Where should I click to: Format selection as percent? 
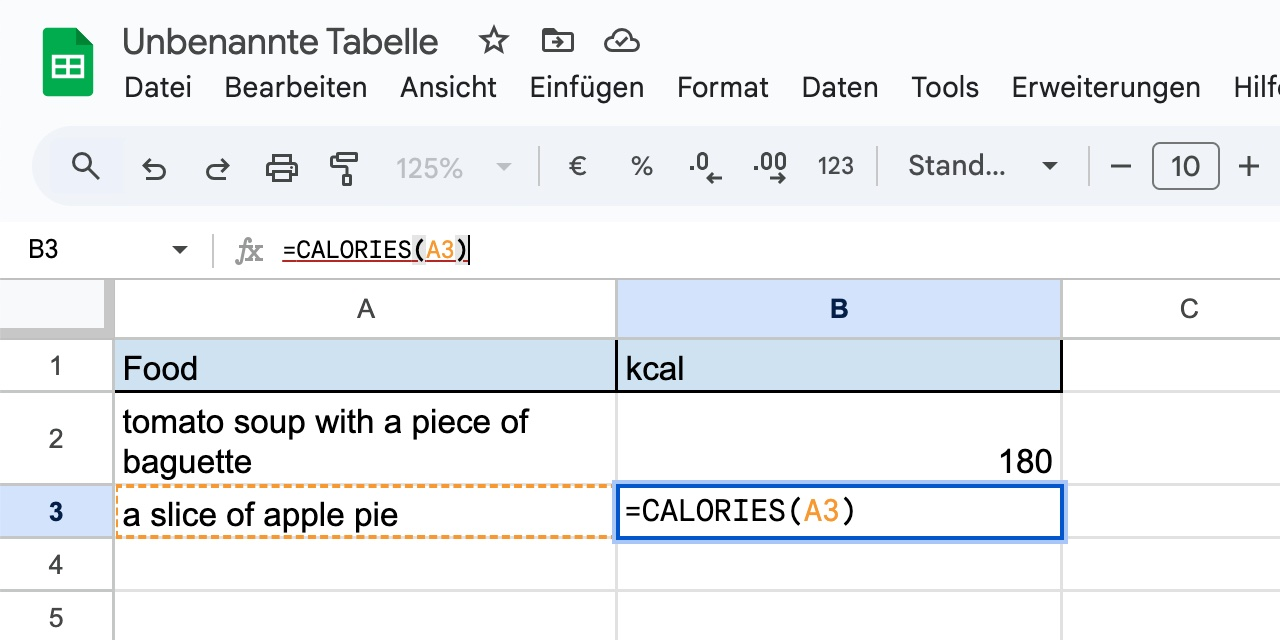(x=641, y=166)
